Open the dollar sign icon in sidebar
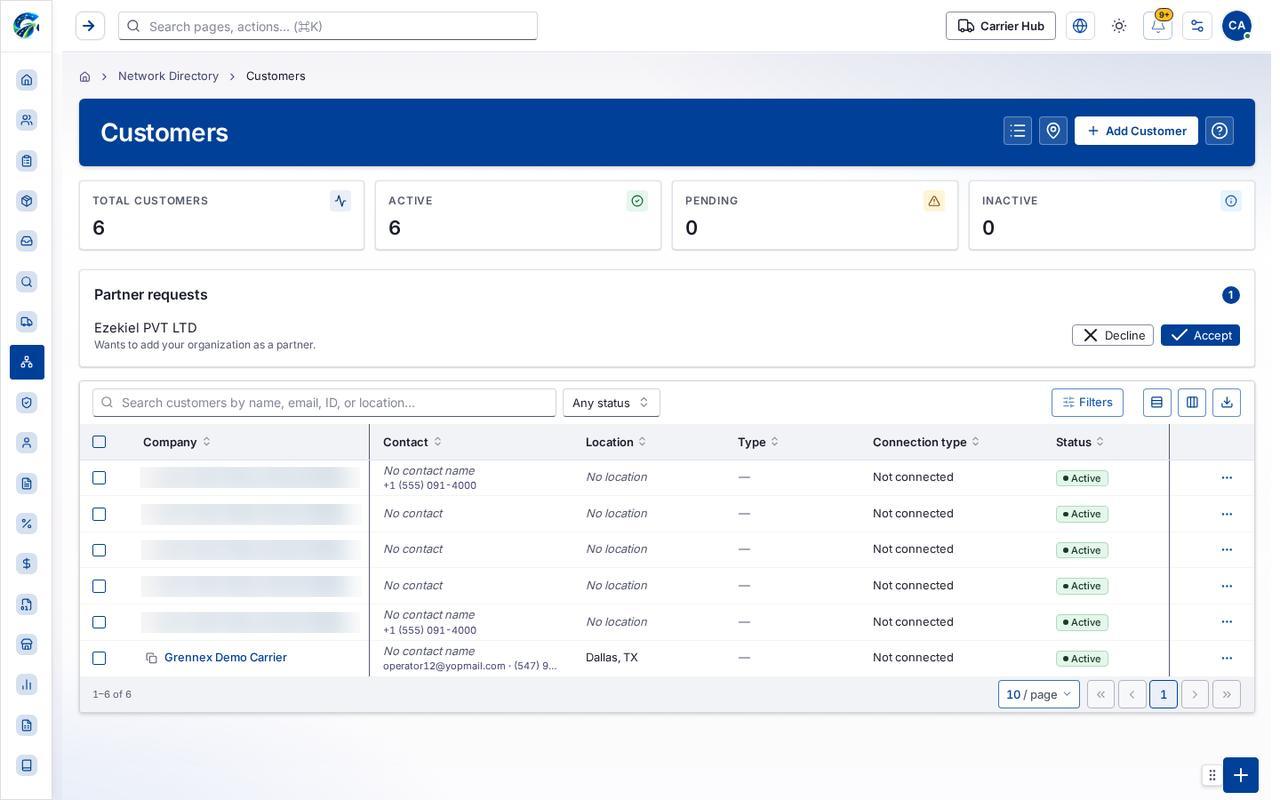This screenshot has height=800, width=1280. 27,564
